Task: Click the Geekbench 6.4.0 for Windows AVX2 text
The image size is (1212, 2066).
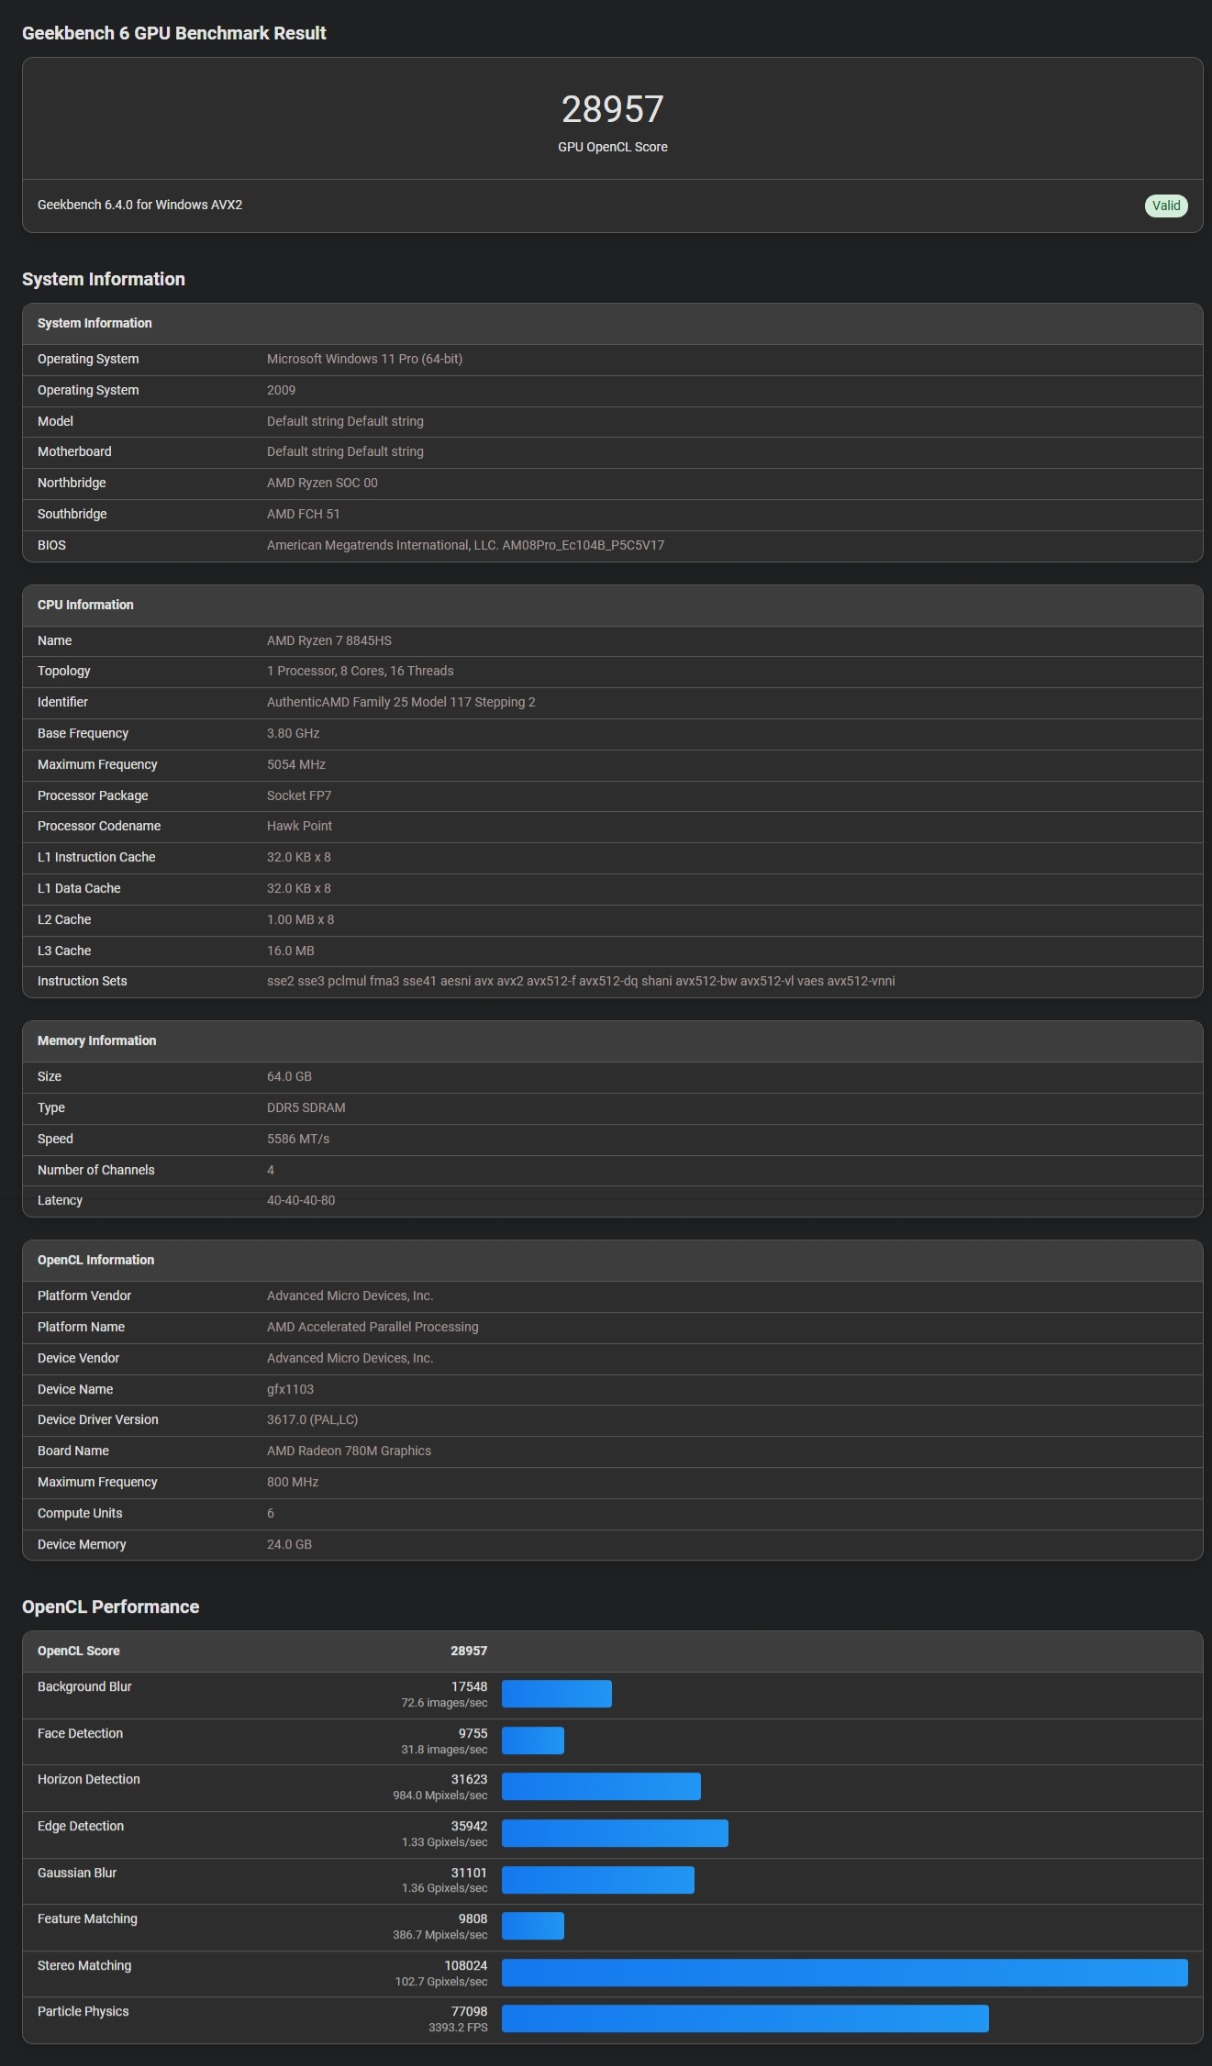Action: pos(140,205)
